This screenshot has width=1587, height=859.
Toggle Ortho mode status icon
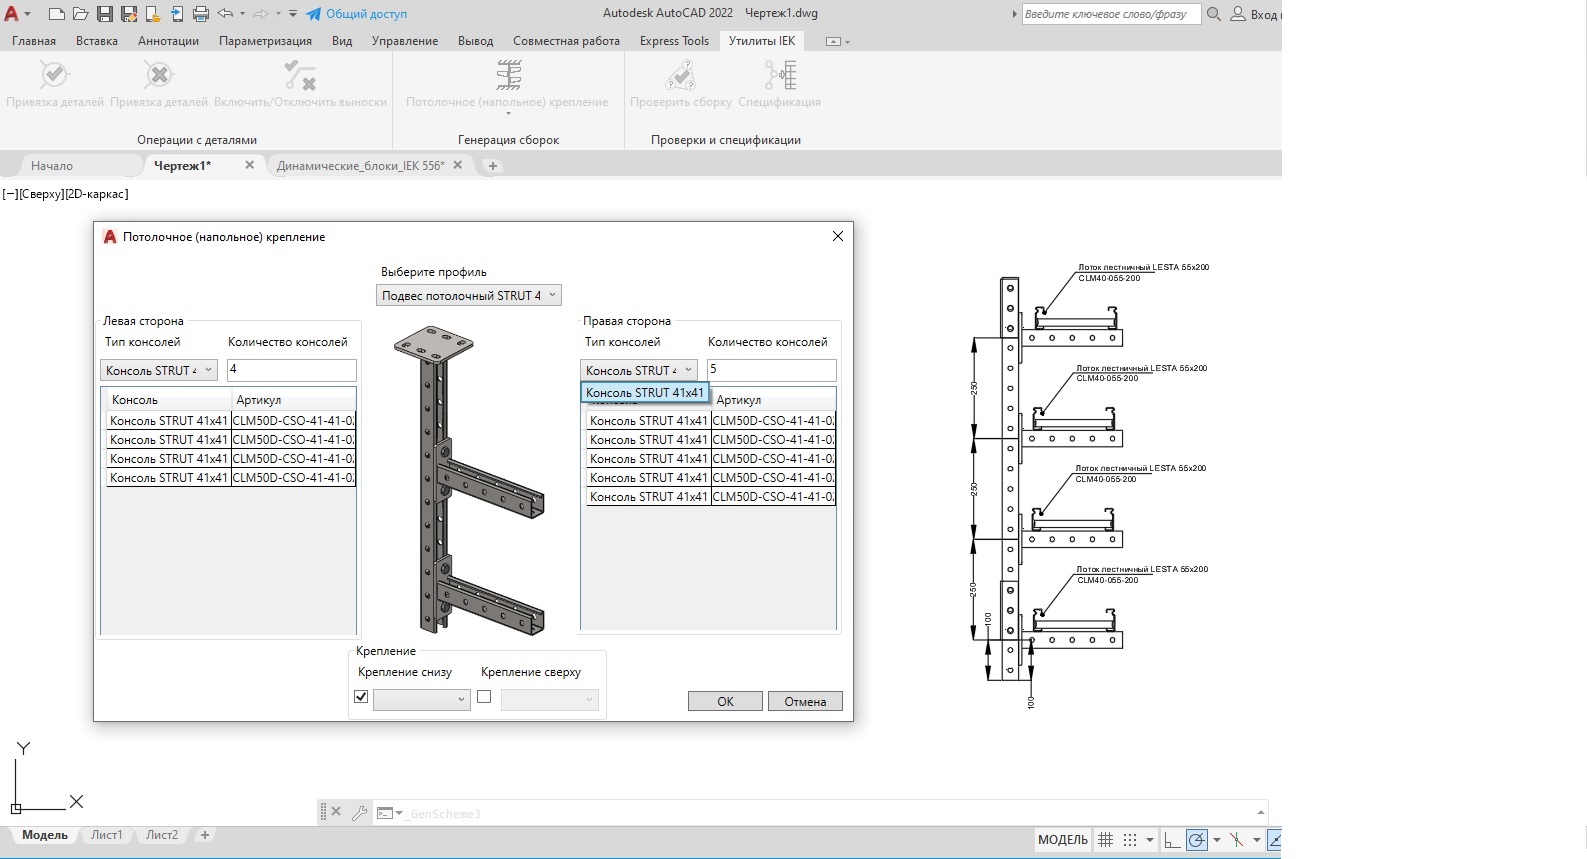(x=1172, y=840)
